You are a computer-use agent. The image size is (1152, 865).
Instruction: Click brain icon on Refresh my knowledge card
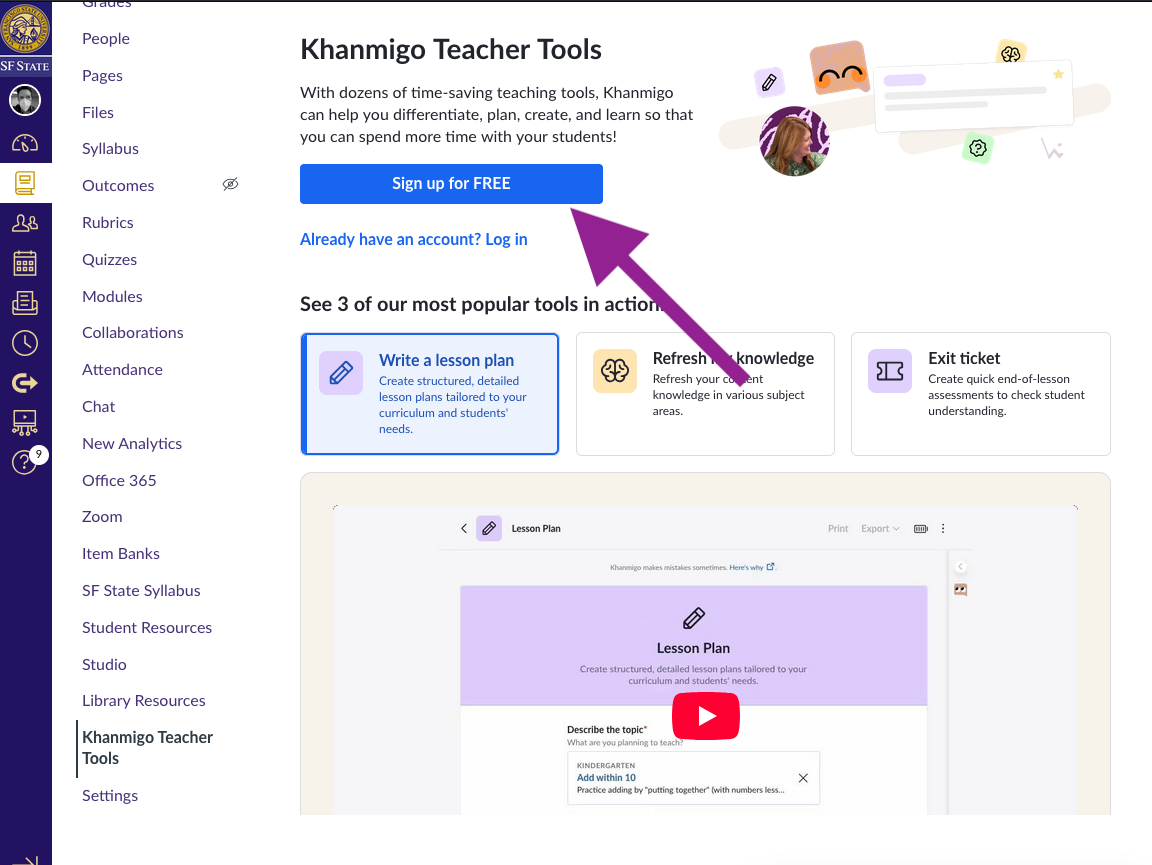(x=615, y=371)
